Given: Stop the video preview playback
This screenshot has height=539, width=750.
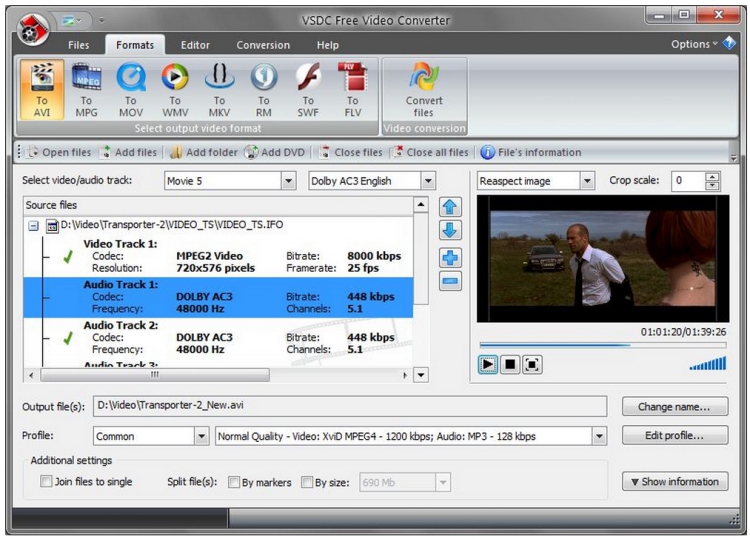Looking at the screenshot, I should coord(510,365).
